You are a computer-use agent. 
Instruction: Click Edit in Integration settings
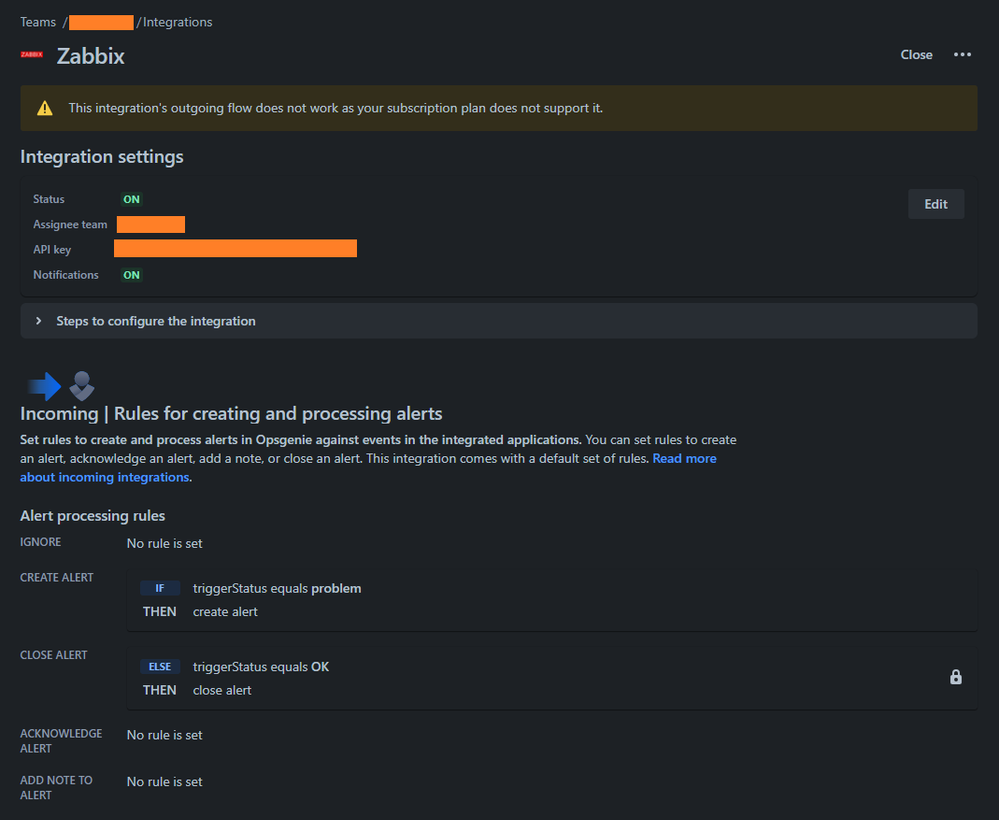tap(936, 204)
